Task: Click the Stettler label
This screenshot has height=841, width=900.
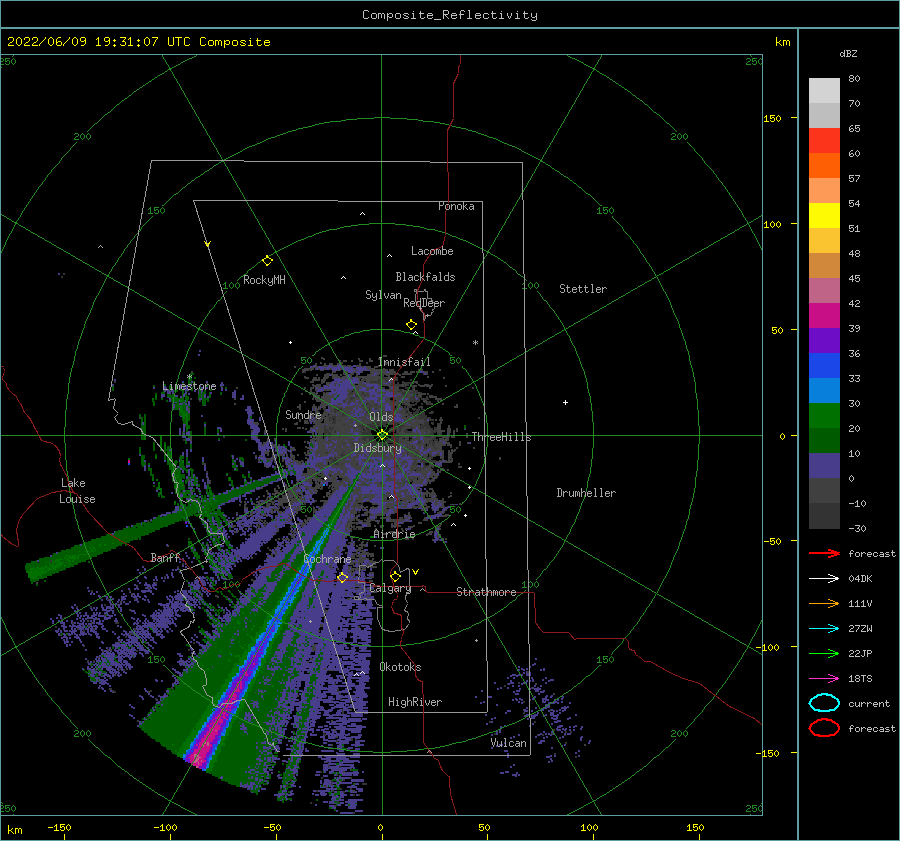Action: 583,289
